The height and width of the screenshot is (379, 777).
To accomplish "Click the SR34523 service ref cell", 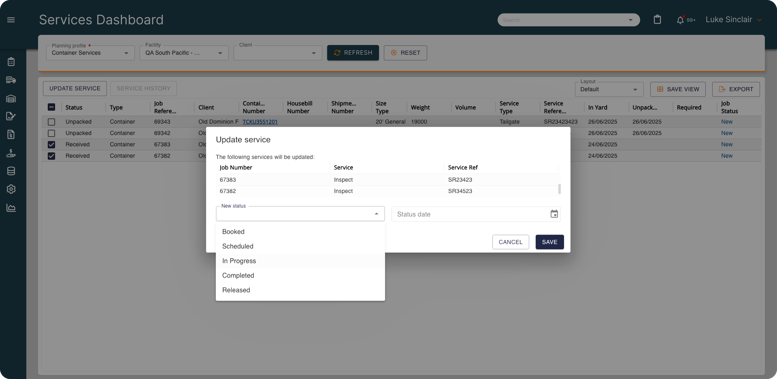I will pyautogui.click(x=459, y=191).
